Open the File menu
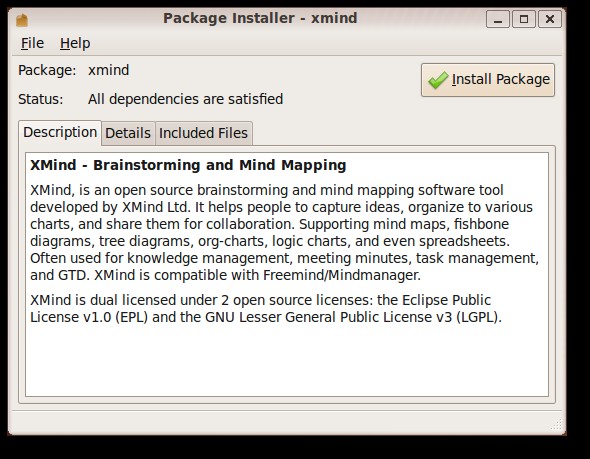 [x=32, y=43]
